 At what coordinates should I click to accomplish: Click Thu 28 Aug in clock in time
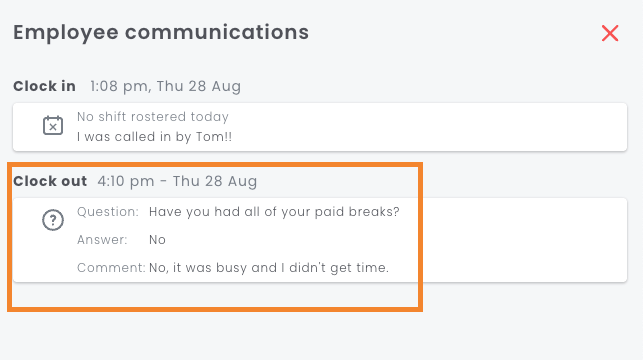coord(198,86)
